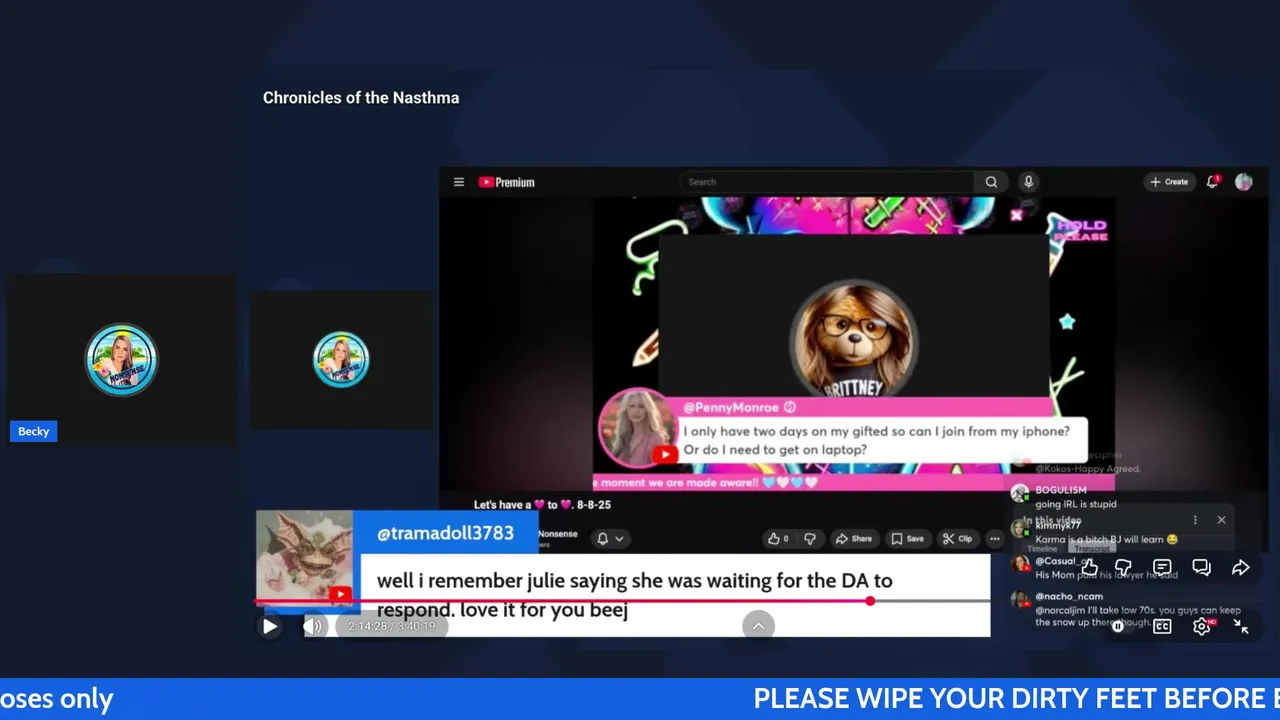Click the 'Let's have a' video title text
The width and height of the screenshot is (1280, 720).
pos(542,505)
